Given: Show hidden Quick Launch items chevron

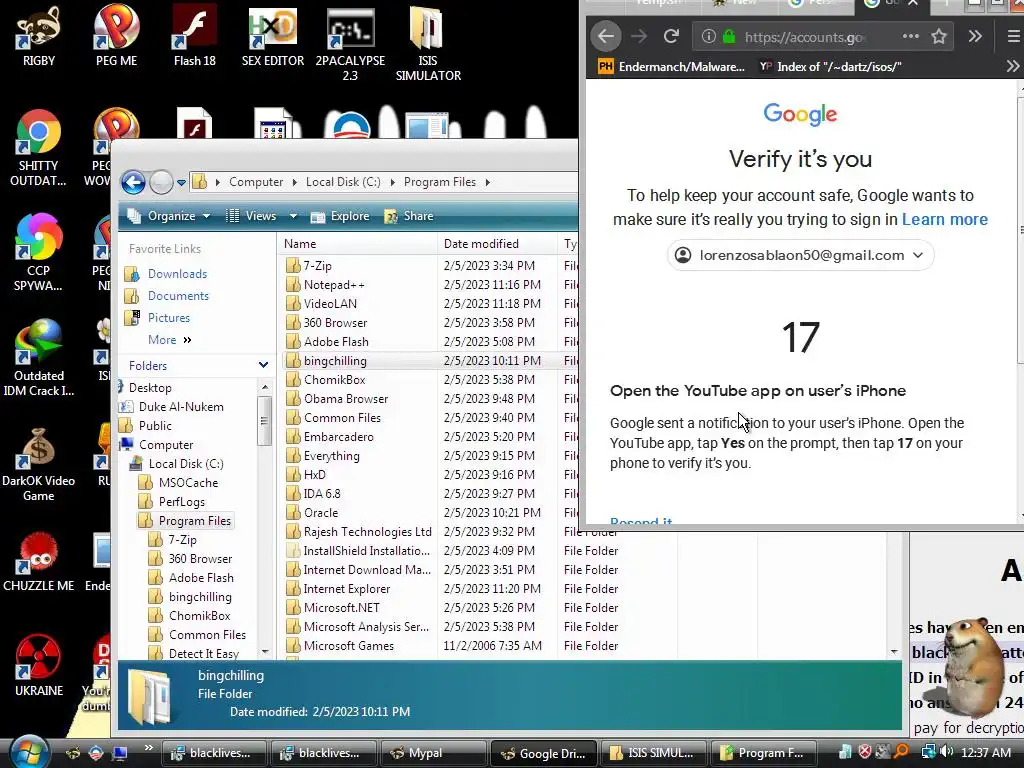Looking at the screenshot, I should [x=148, y=748].
